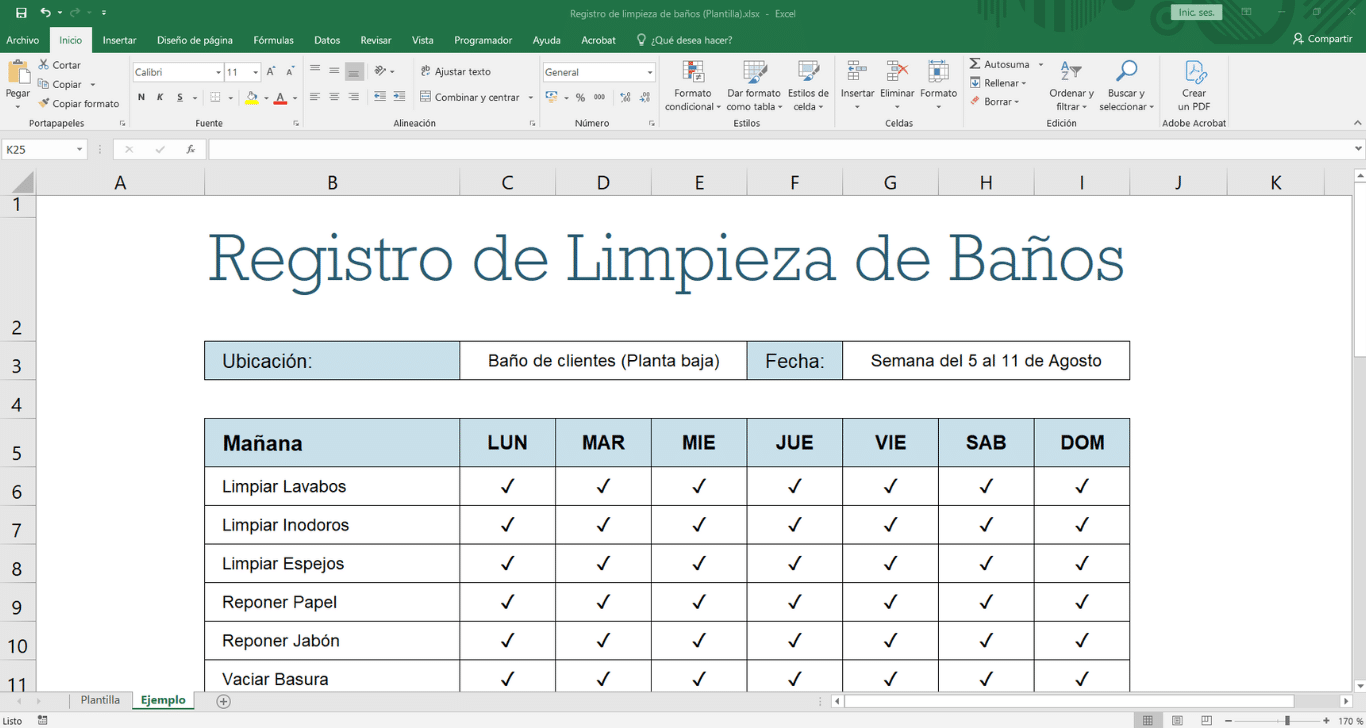The width and height of the screenshot is (1366, 728).
Task: Click inside the formula bar
Action: point(600,150)
